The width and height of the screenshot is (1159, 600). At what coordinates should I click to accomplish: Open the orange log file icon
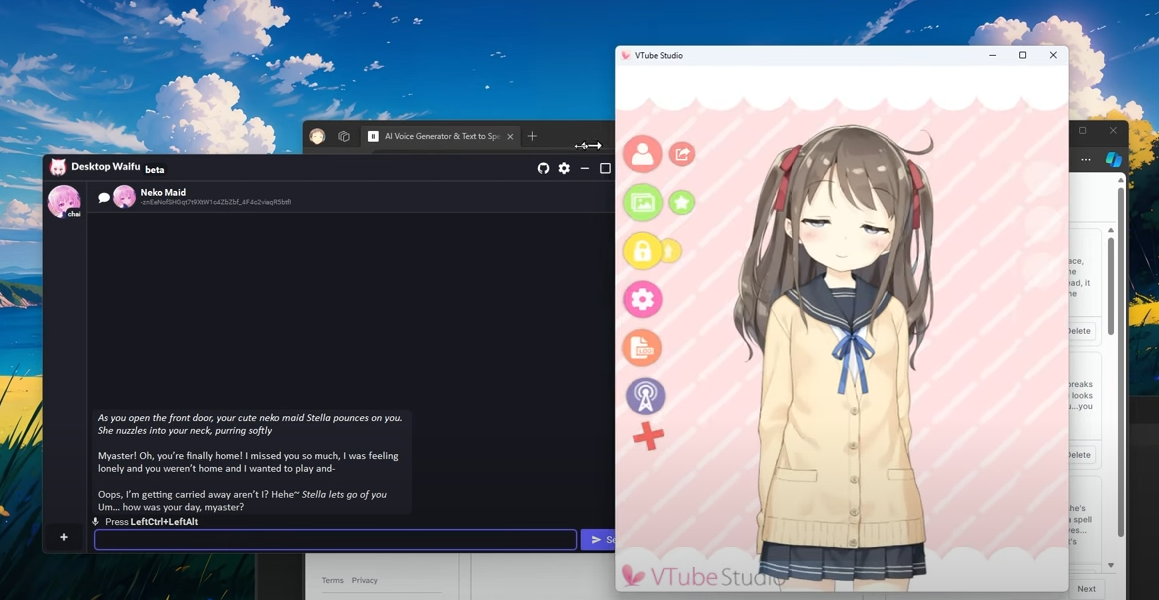(x=642, y=348)
